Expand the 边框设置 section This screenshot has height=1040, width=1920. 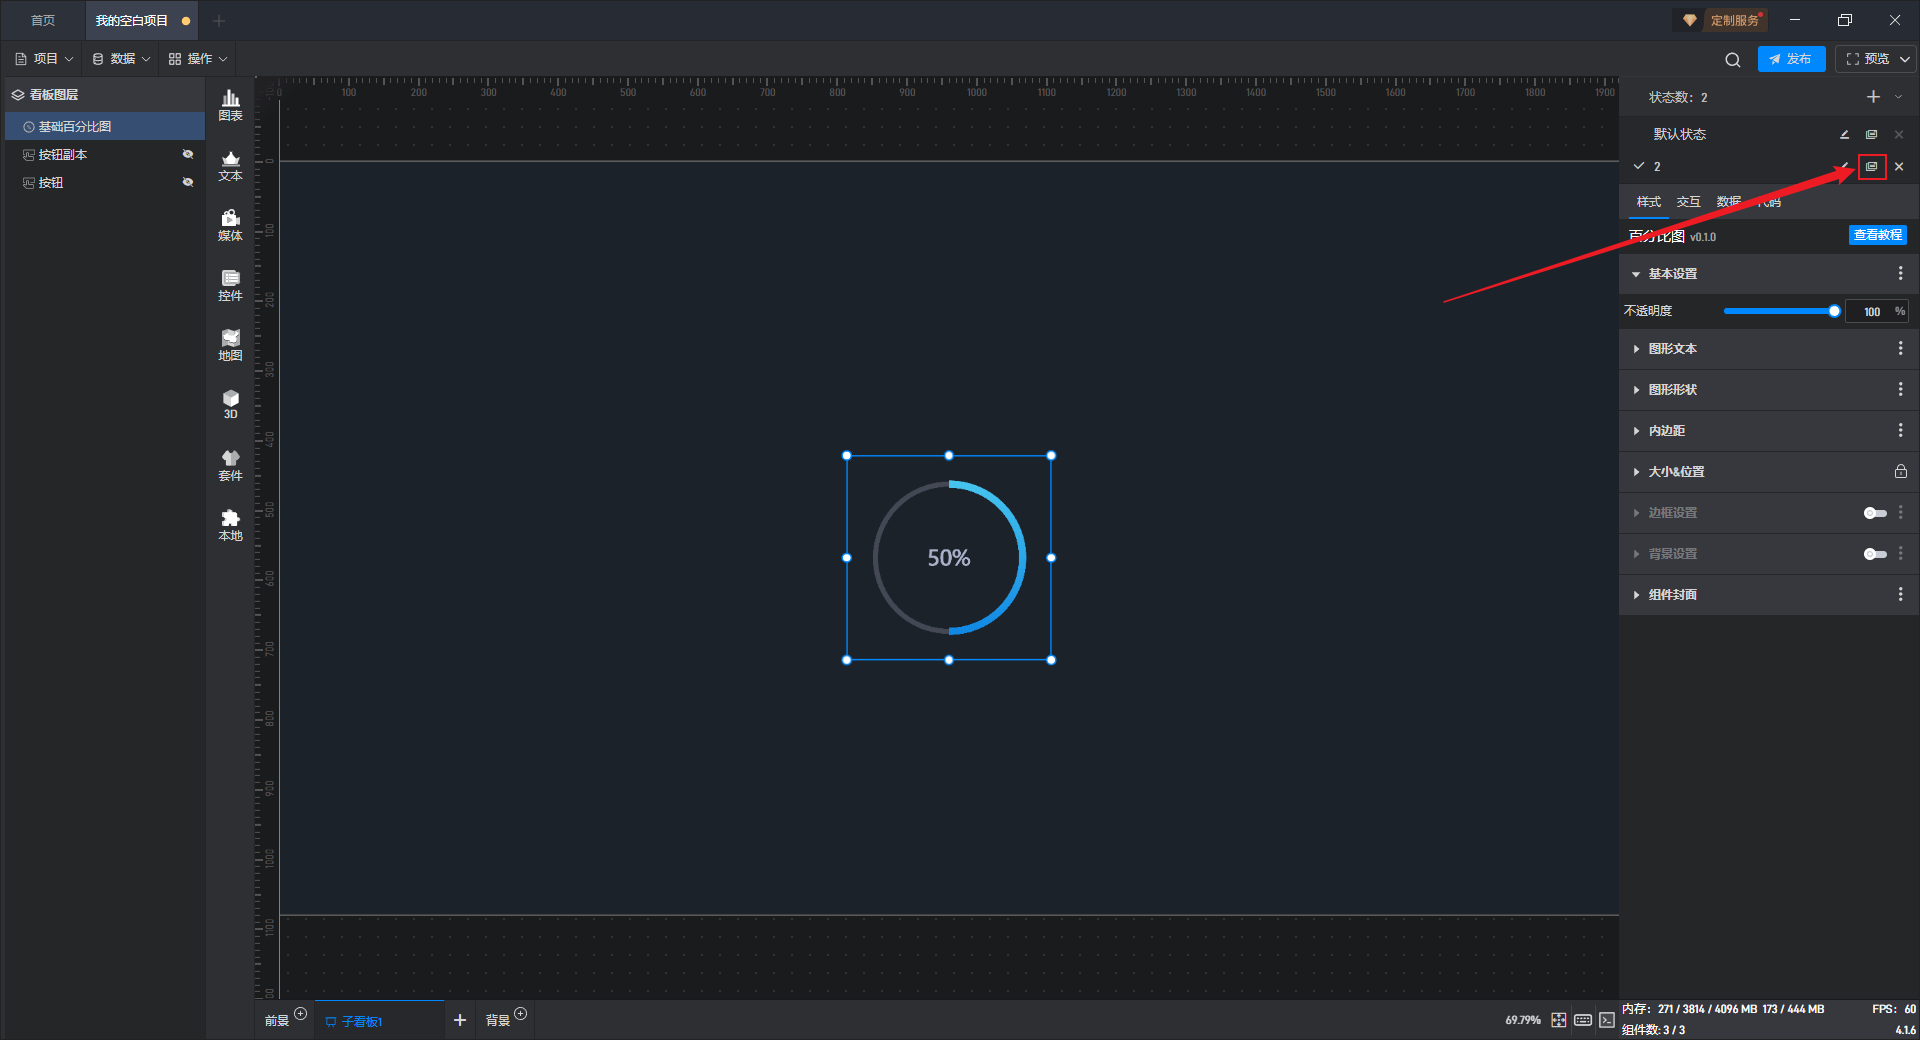pyautogui.click(x=1636, y=513)
